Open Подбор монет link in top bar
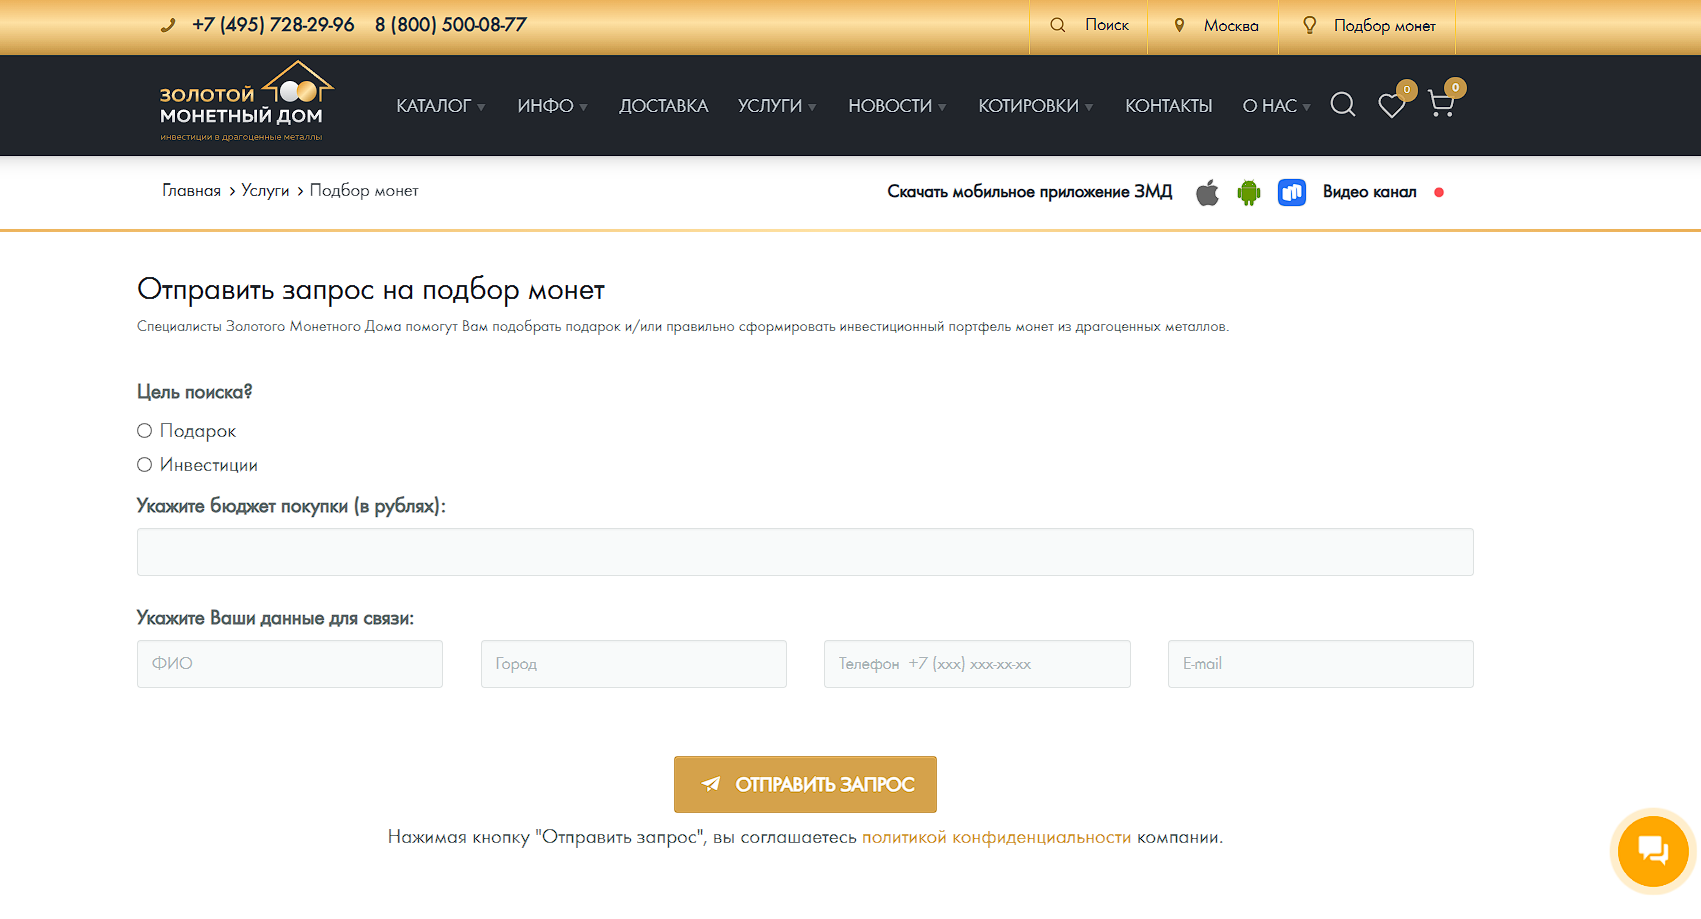The width and height of the screenshot is (1701, 919). click(1384, 26)
